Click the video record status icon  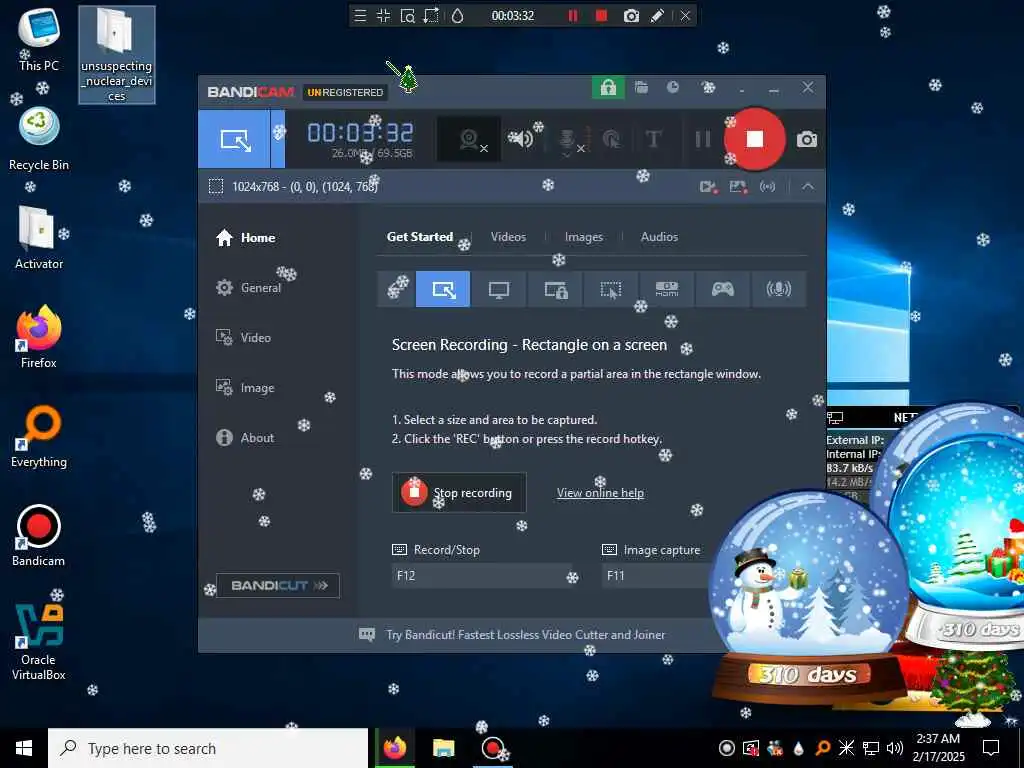pos(709,187)
